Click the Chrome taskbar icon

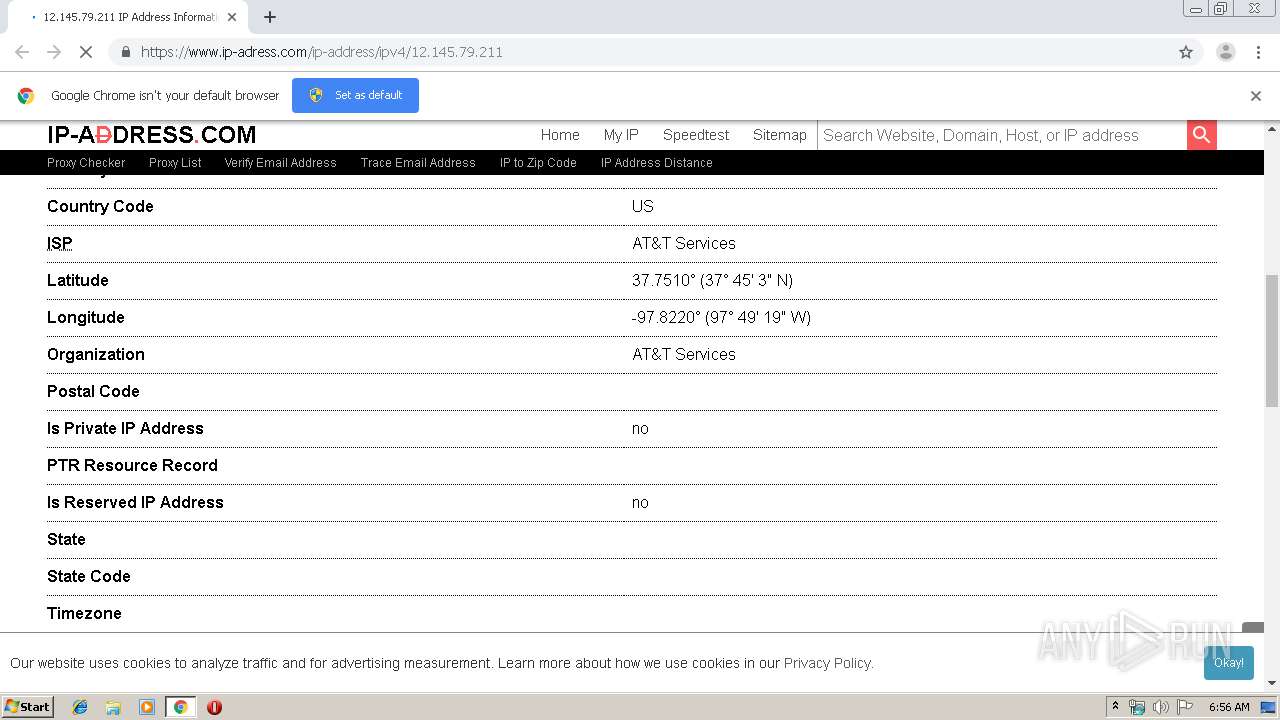tap(180, 707)
